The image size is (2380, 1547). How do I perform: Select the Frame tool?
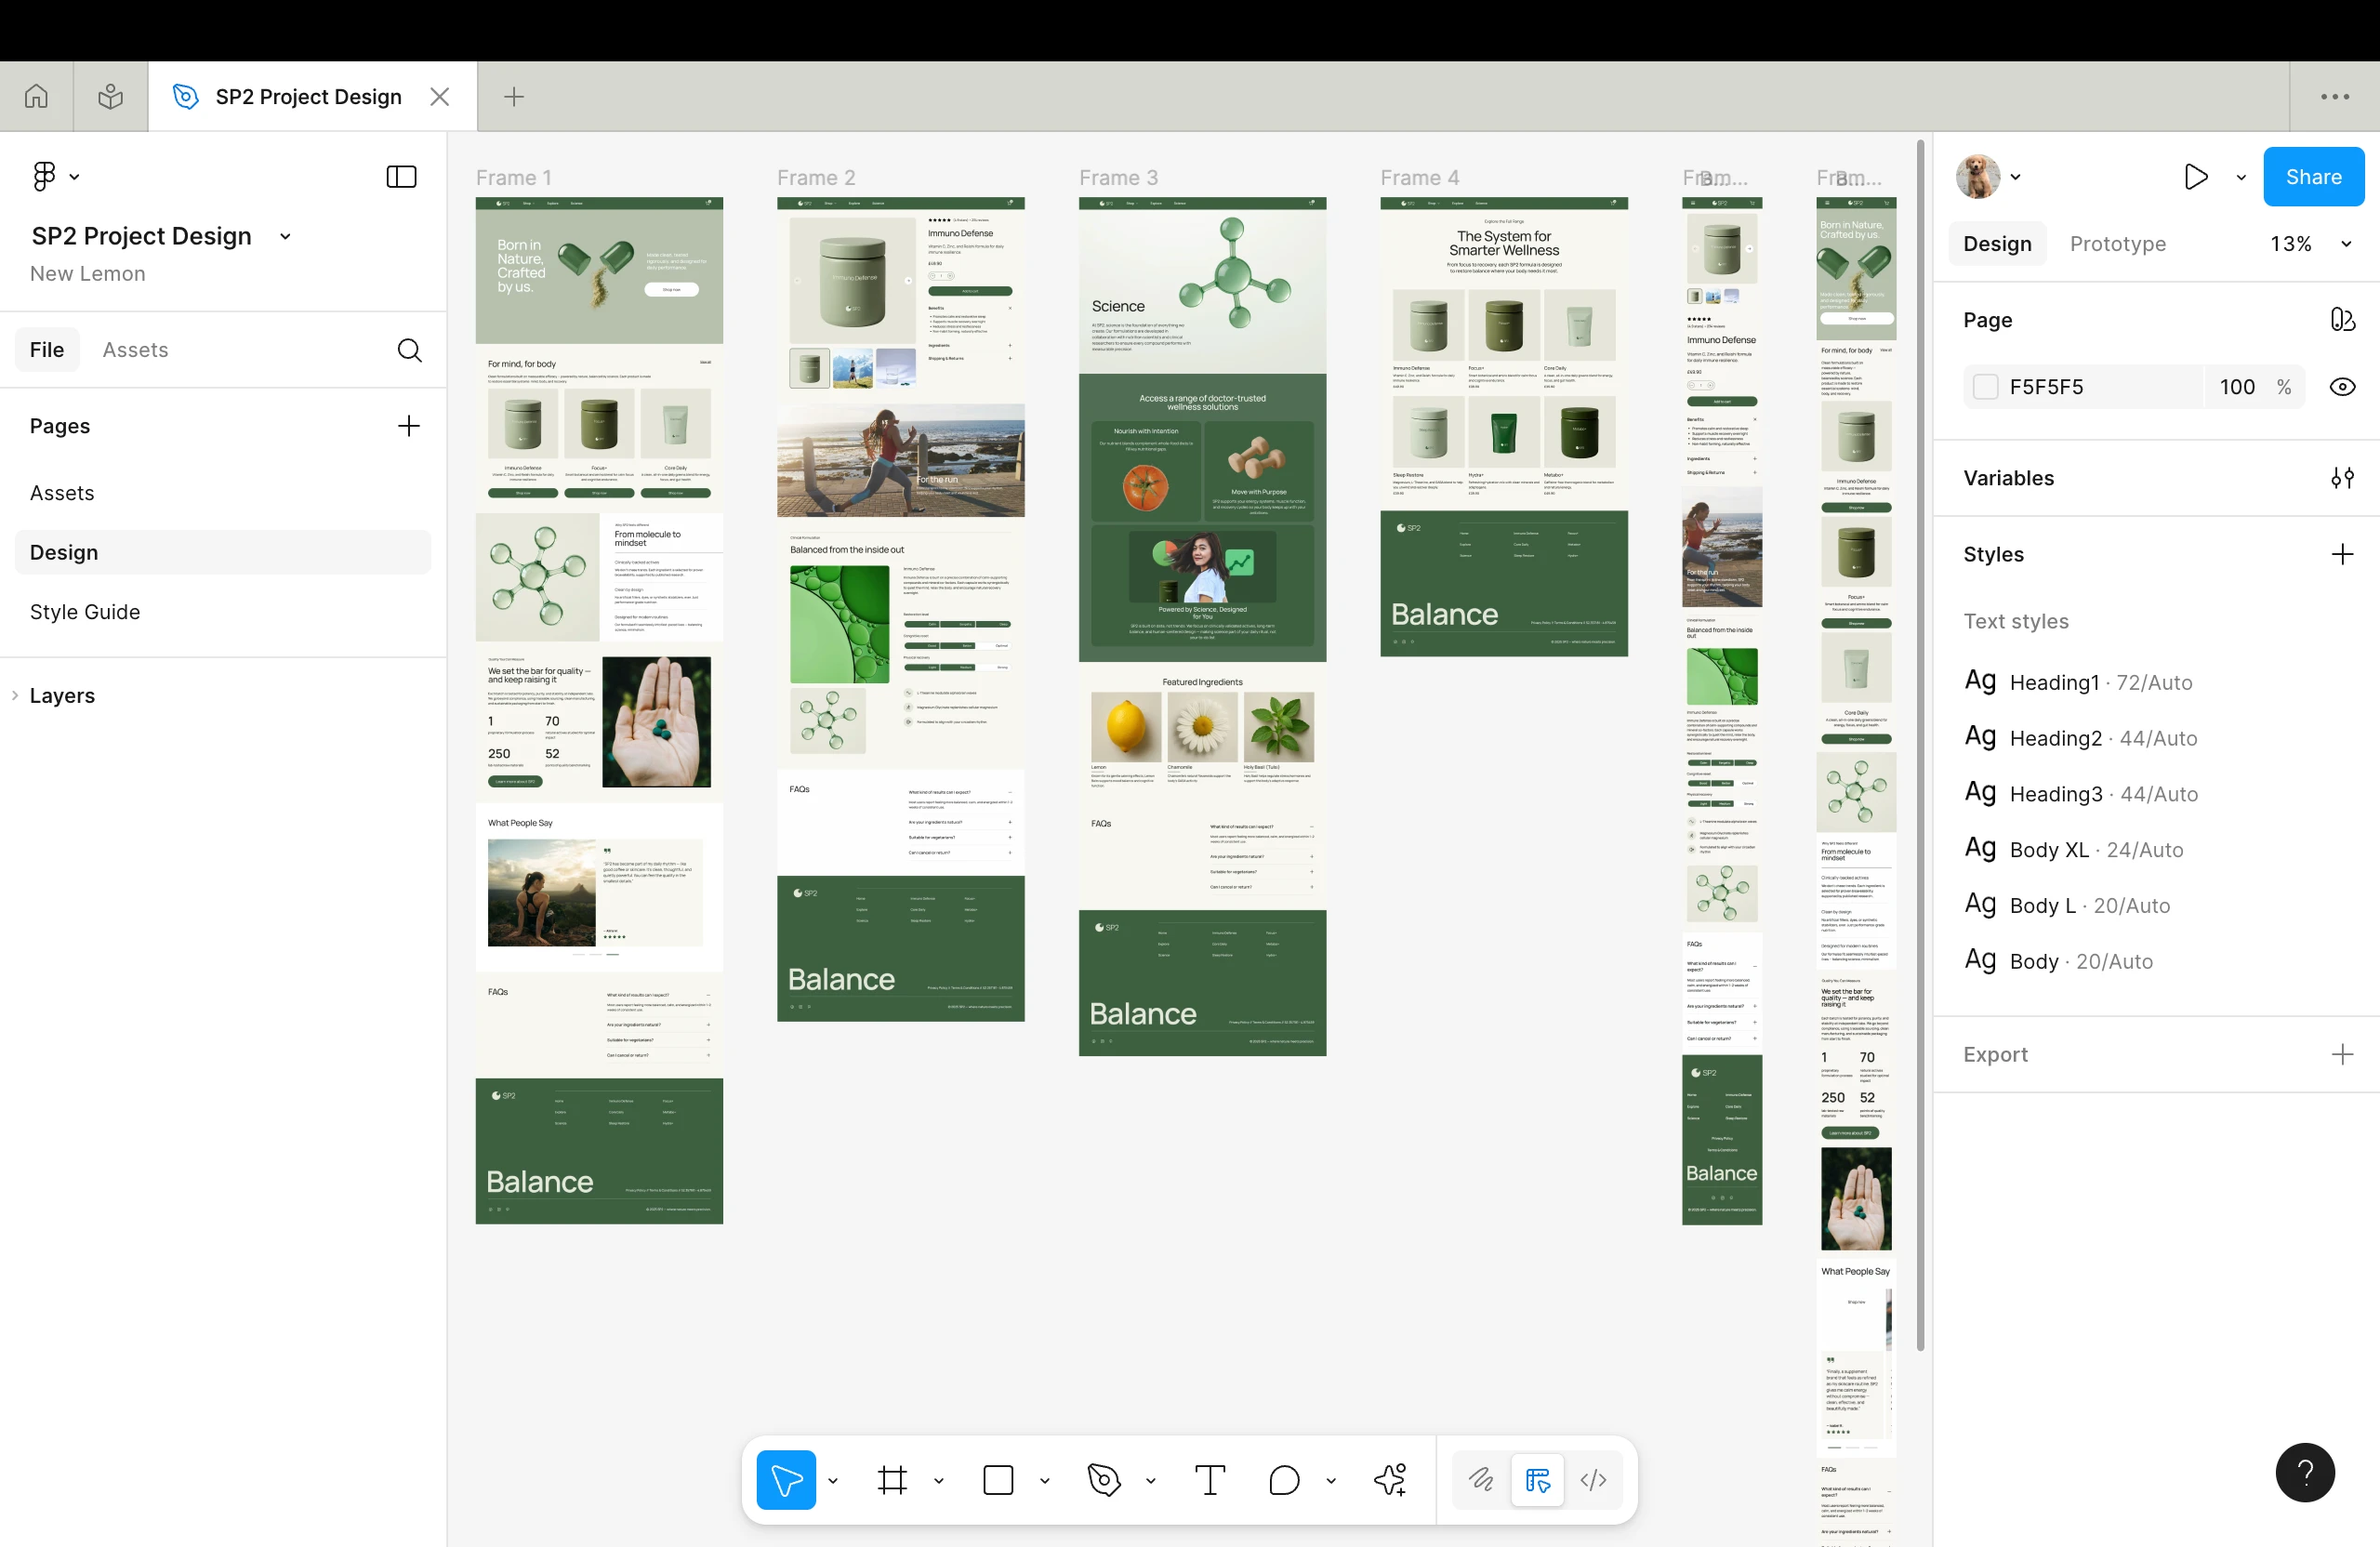tap(891, 1480)
